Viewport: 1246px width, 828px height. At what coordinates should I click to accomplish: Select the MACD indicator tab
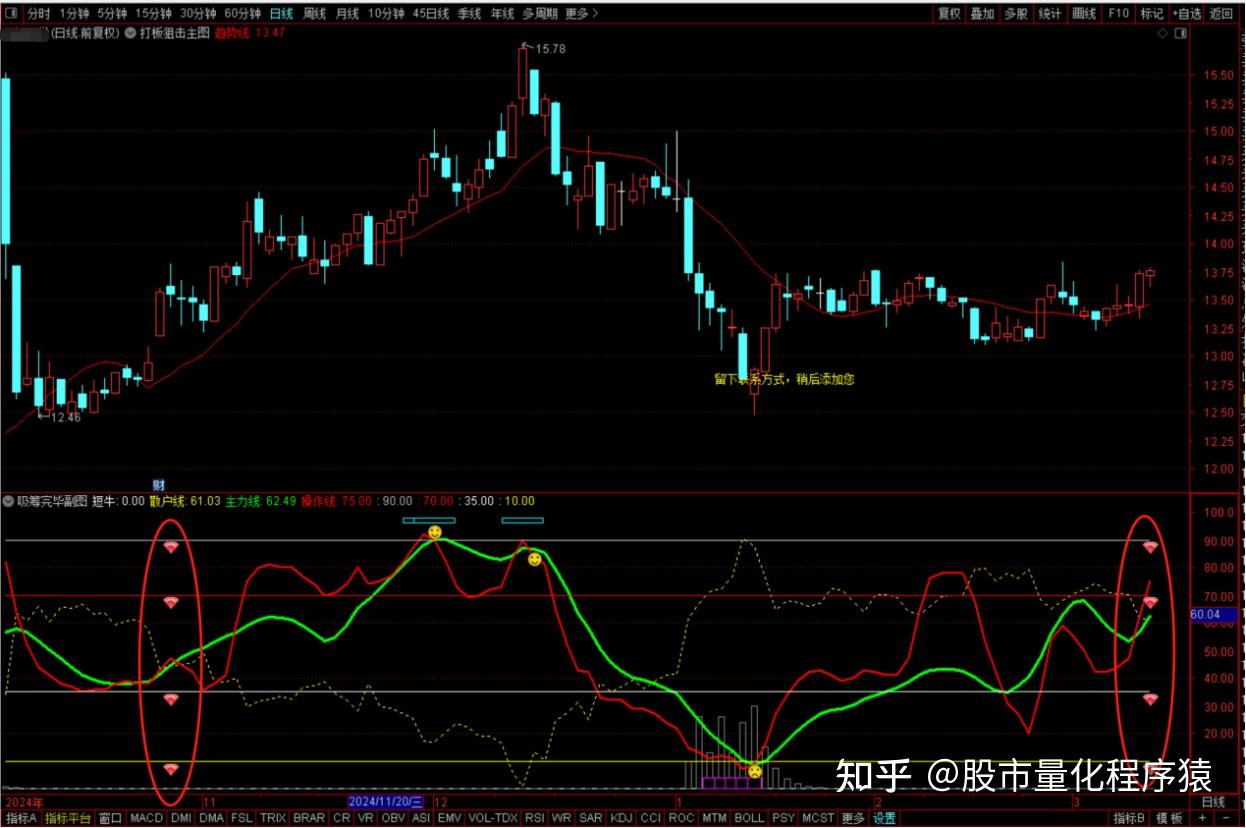[x=146, y=818]
